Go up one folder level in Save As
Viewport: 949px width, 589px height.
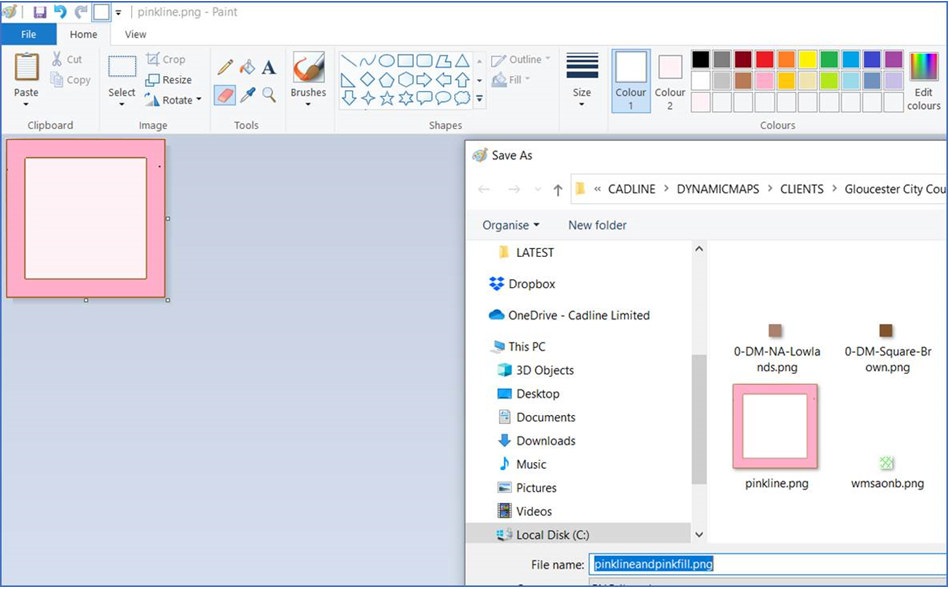[557, 190]
